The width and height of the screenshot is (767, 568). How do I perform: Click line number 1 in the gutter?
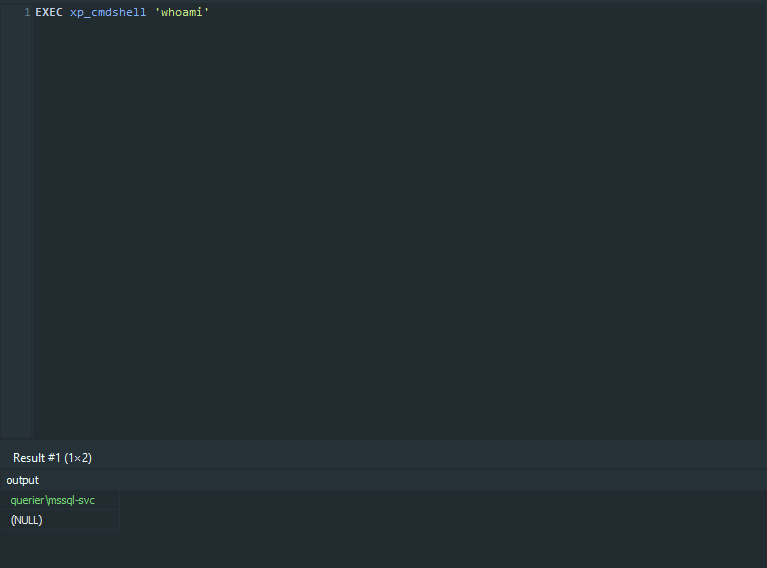coord(27,12)
